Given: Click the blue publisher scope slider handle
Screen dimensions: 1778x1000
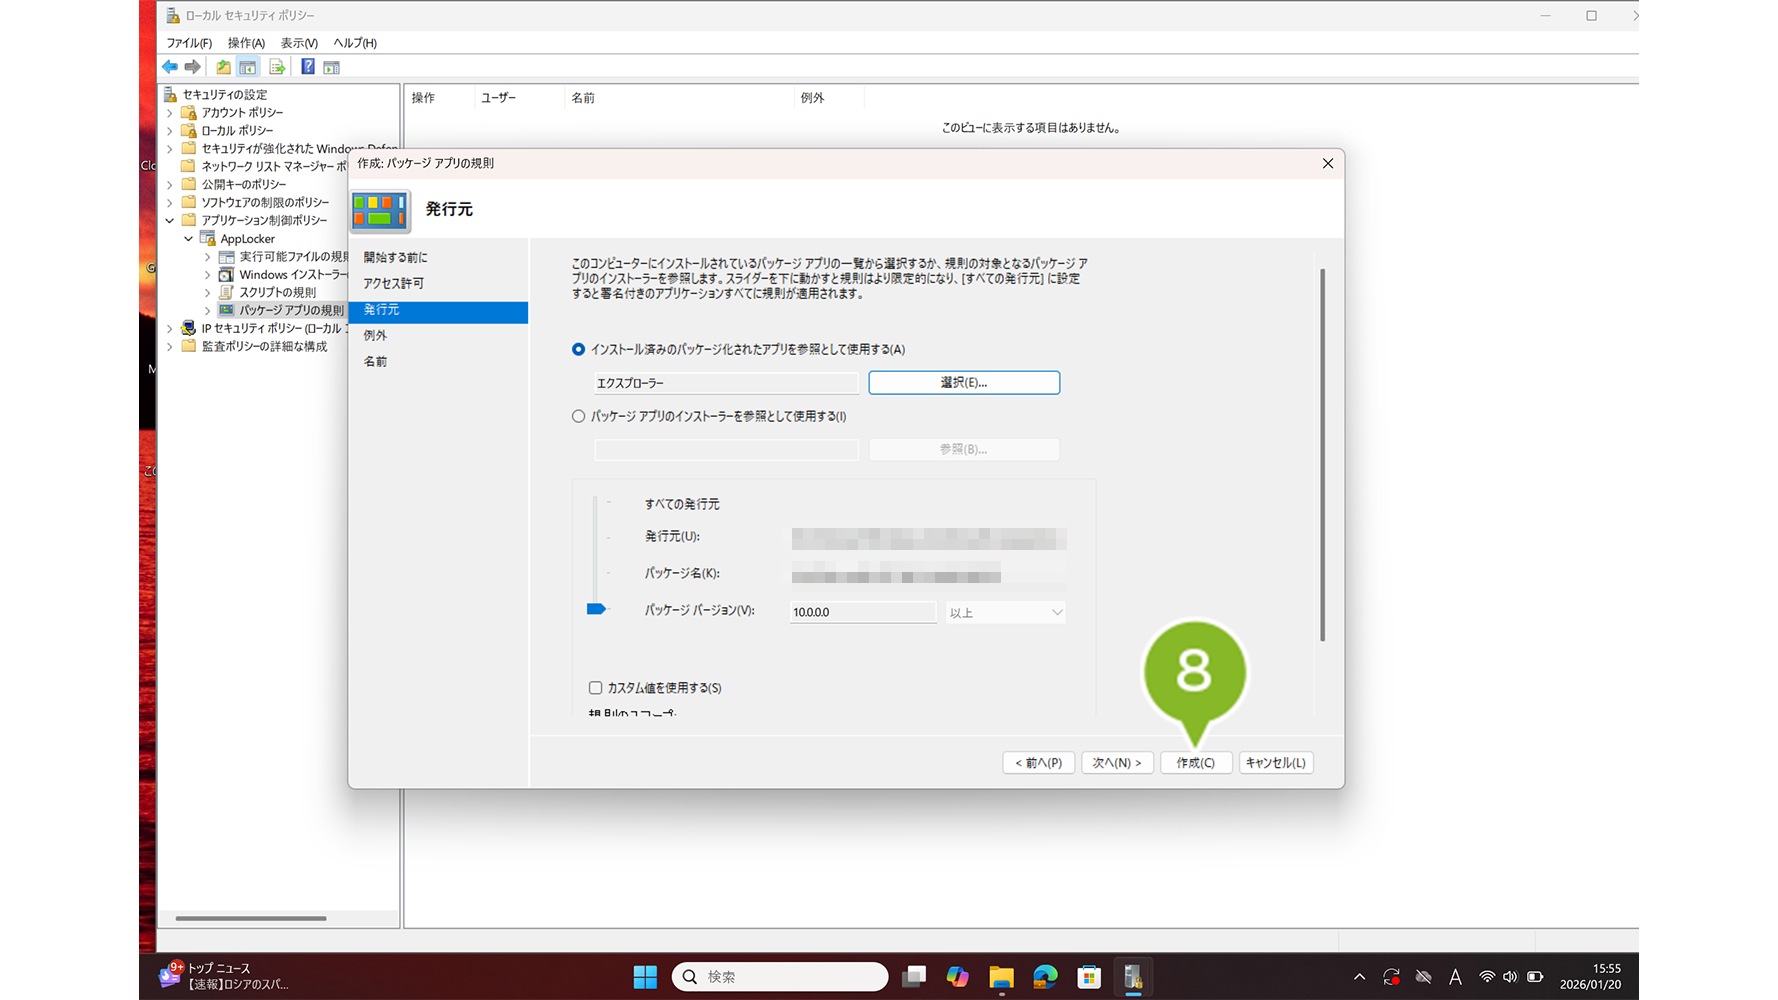Looking at the screenshot, I should click(x=596, y=609).
